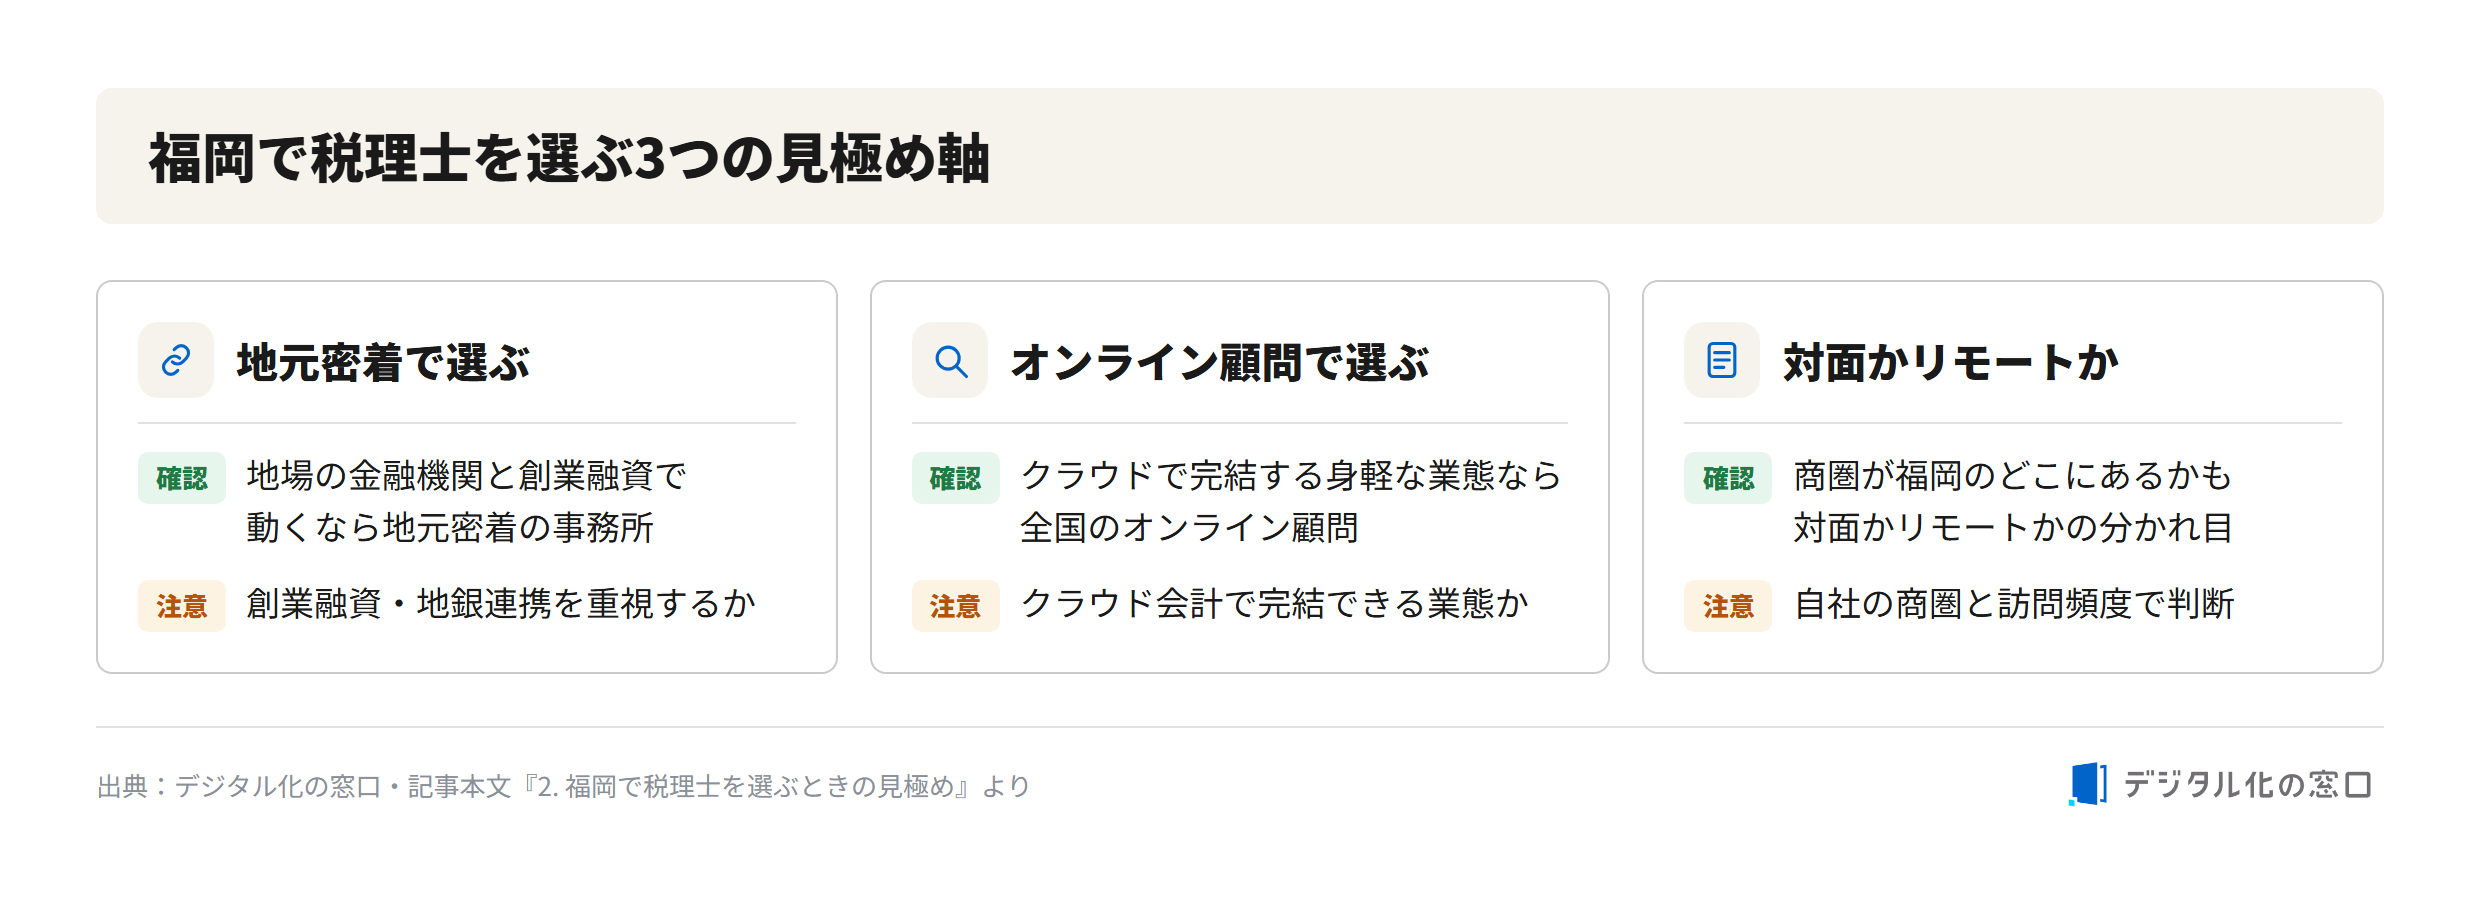This screenshot has height=902, width=2480.
Task: Click the orange 注意 badge in 地元密着 card
Action: [182, 606]
